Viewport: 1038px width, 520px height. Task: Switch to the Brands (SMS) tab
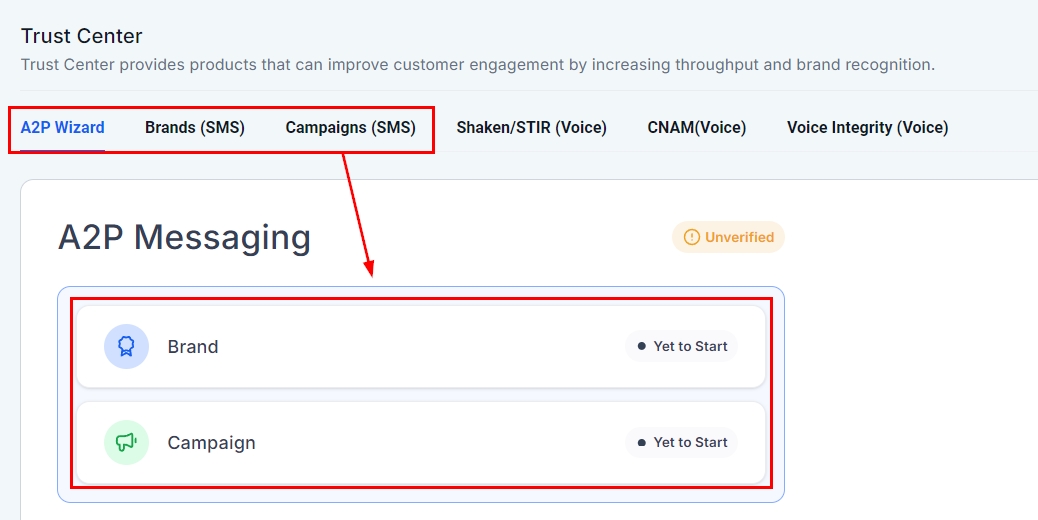point(195,127)
